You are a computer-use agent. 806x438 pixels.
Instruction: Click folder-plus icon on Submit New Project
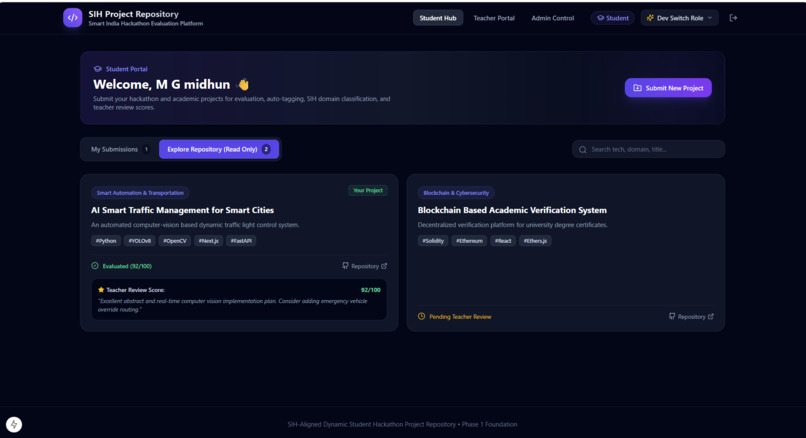coord(637,88)
